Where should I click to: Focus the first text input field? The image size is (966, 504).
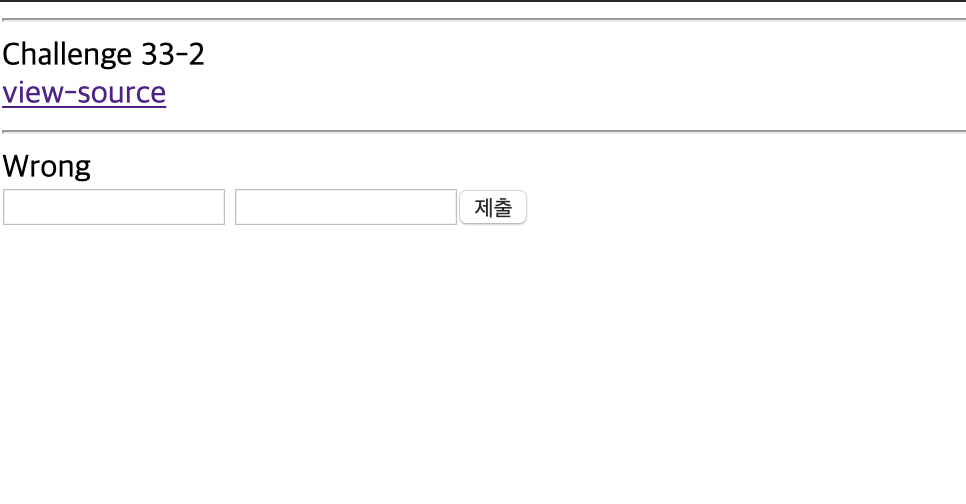pos(114,207)
